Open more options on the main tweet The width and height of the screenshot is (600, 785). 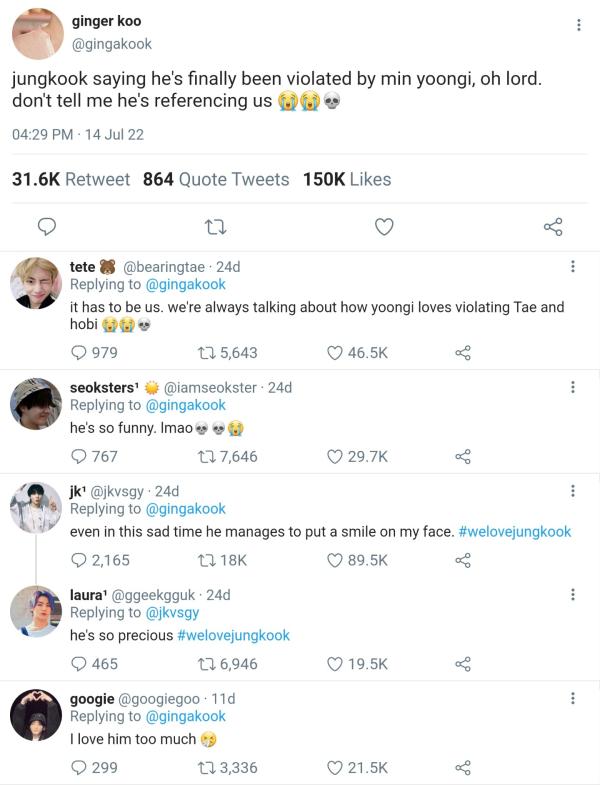[x=579, y=25]
